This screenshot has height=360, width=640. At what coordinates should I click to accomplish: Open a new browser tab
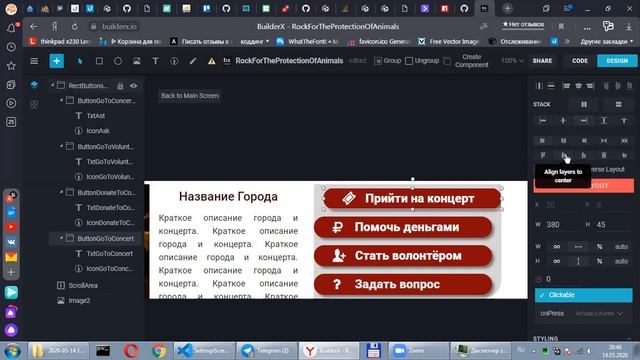click(x=507, y=8)
